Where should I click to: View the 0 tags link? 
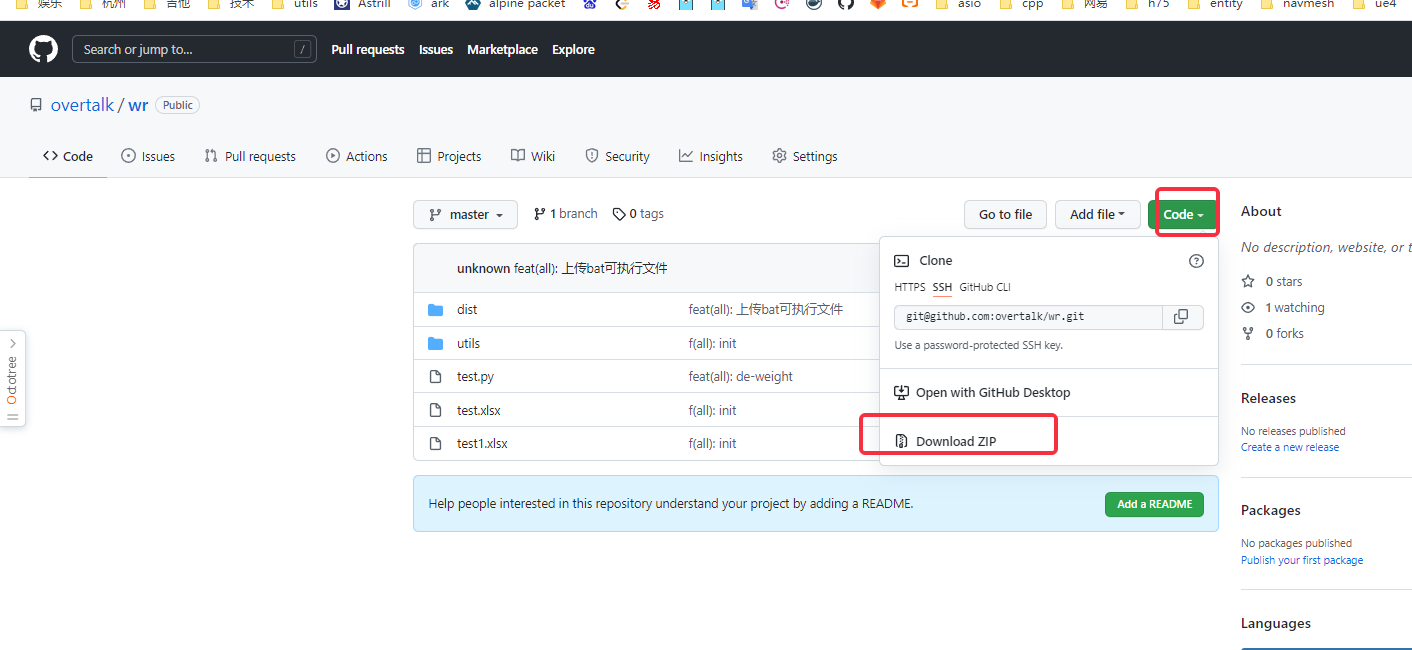pyautogui.click(x=638, y=214)
